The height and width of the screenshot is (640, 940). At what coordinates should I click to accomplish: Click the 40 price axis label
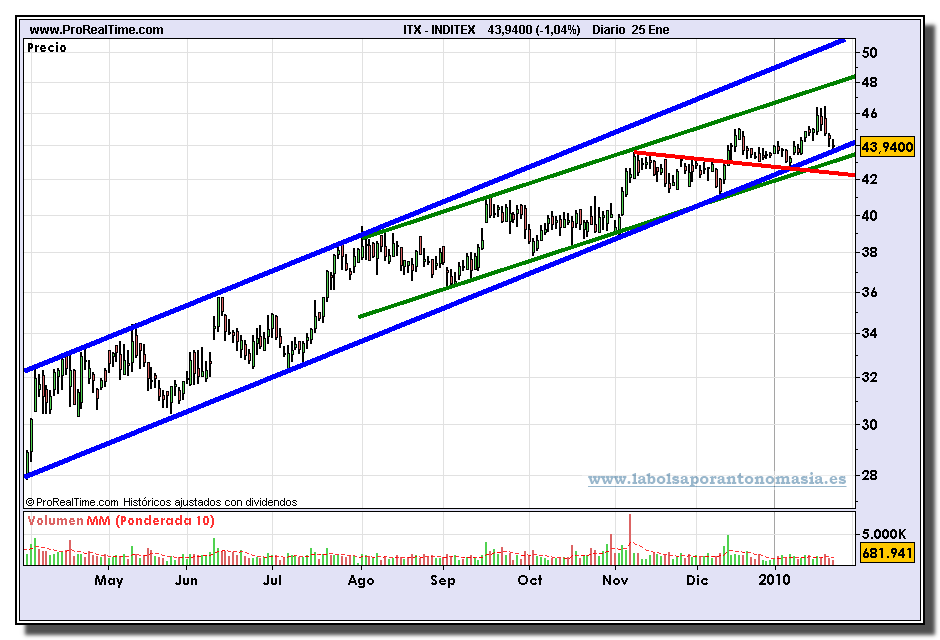click(869, 216)
